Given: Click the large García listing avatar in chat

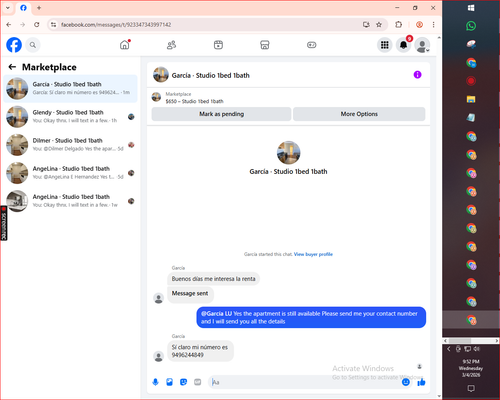Looking at the screenshot, I should click(288, 153).
